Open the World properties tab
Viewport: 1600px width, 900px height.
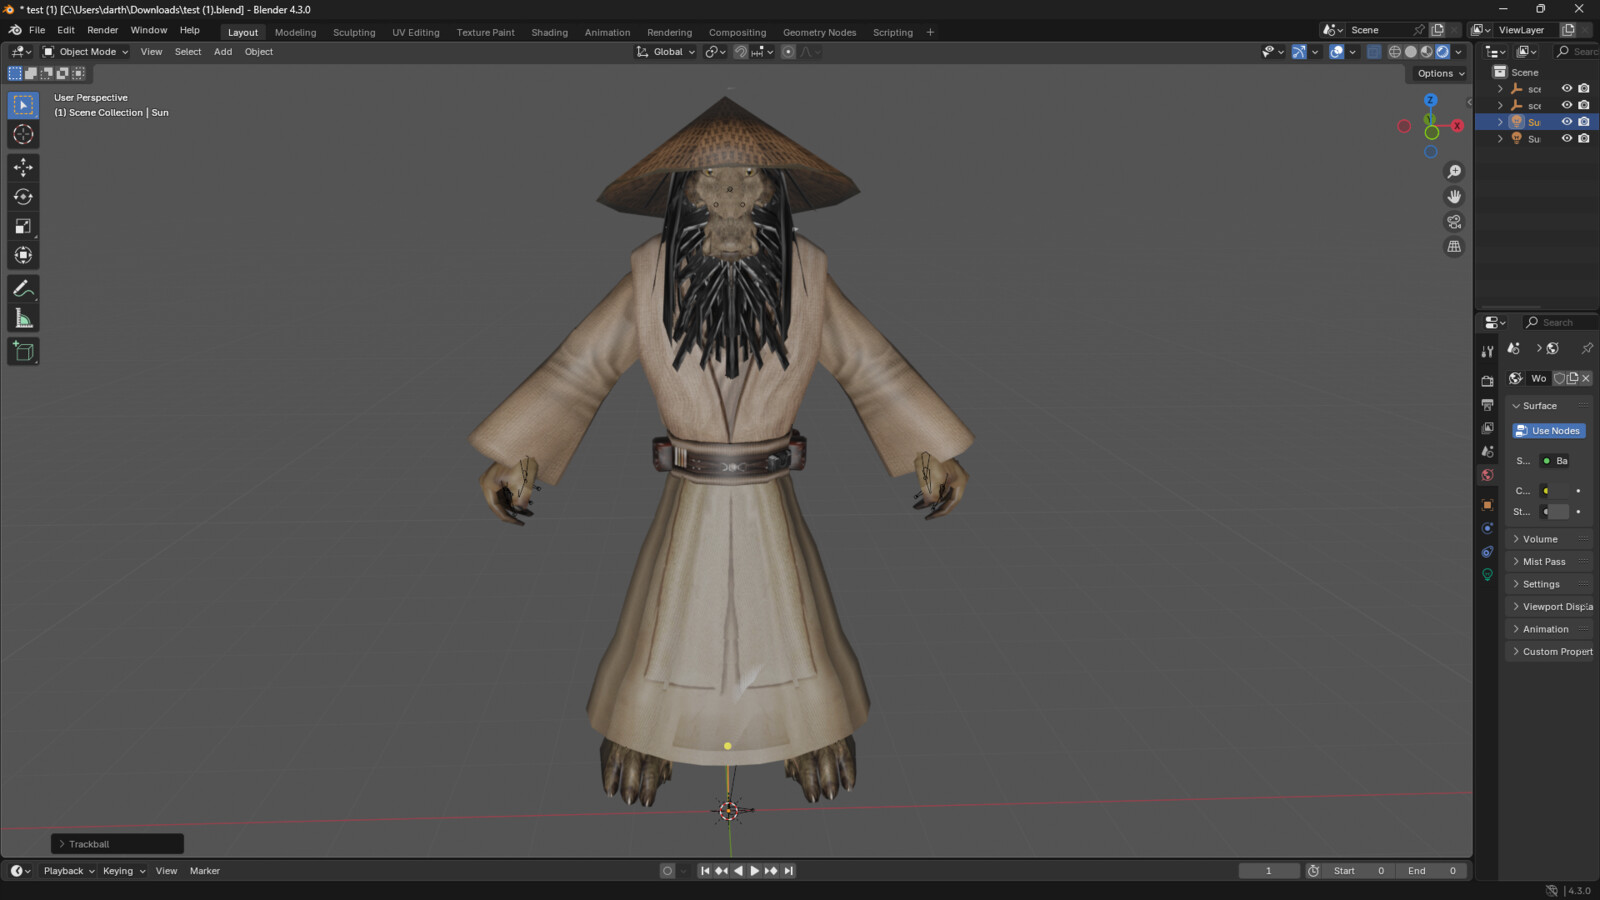[x=1487, y=475]
